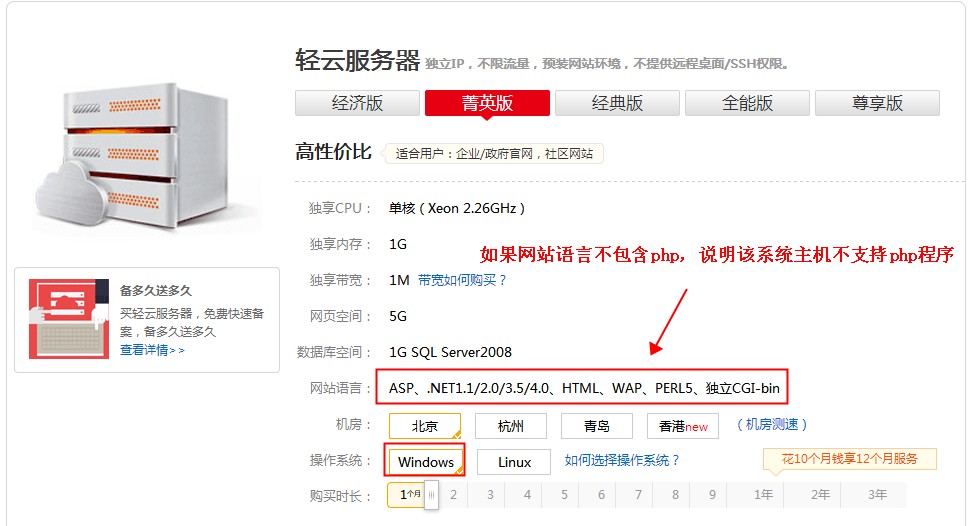Choose 杭州 data center option

coord(510,426)
